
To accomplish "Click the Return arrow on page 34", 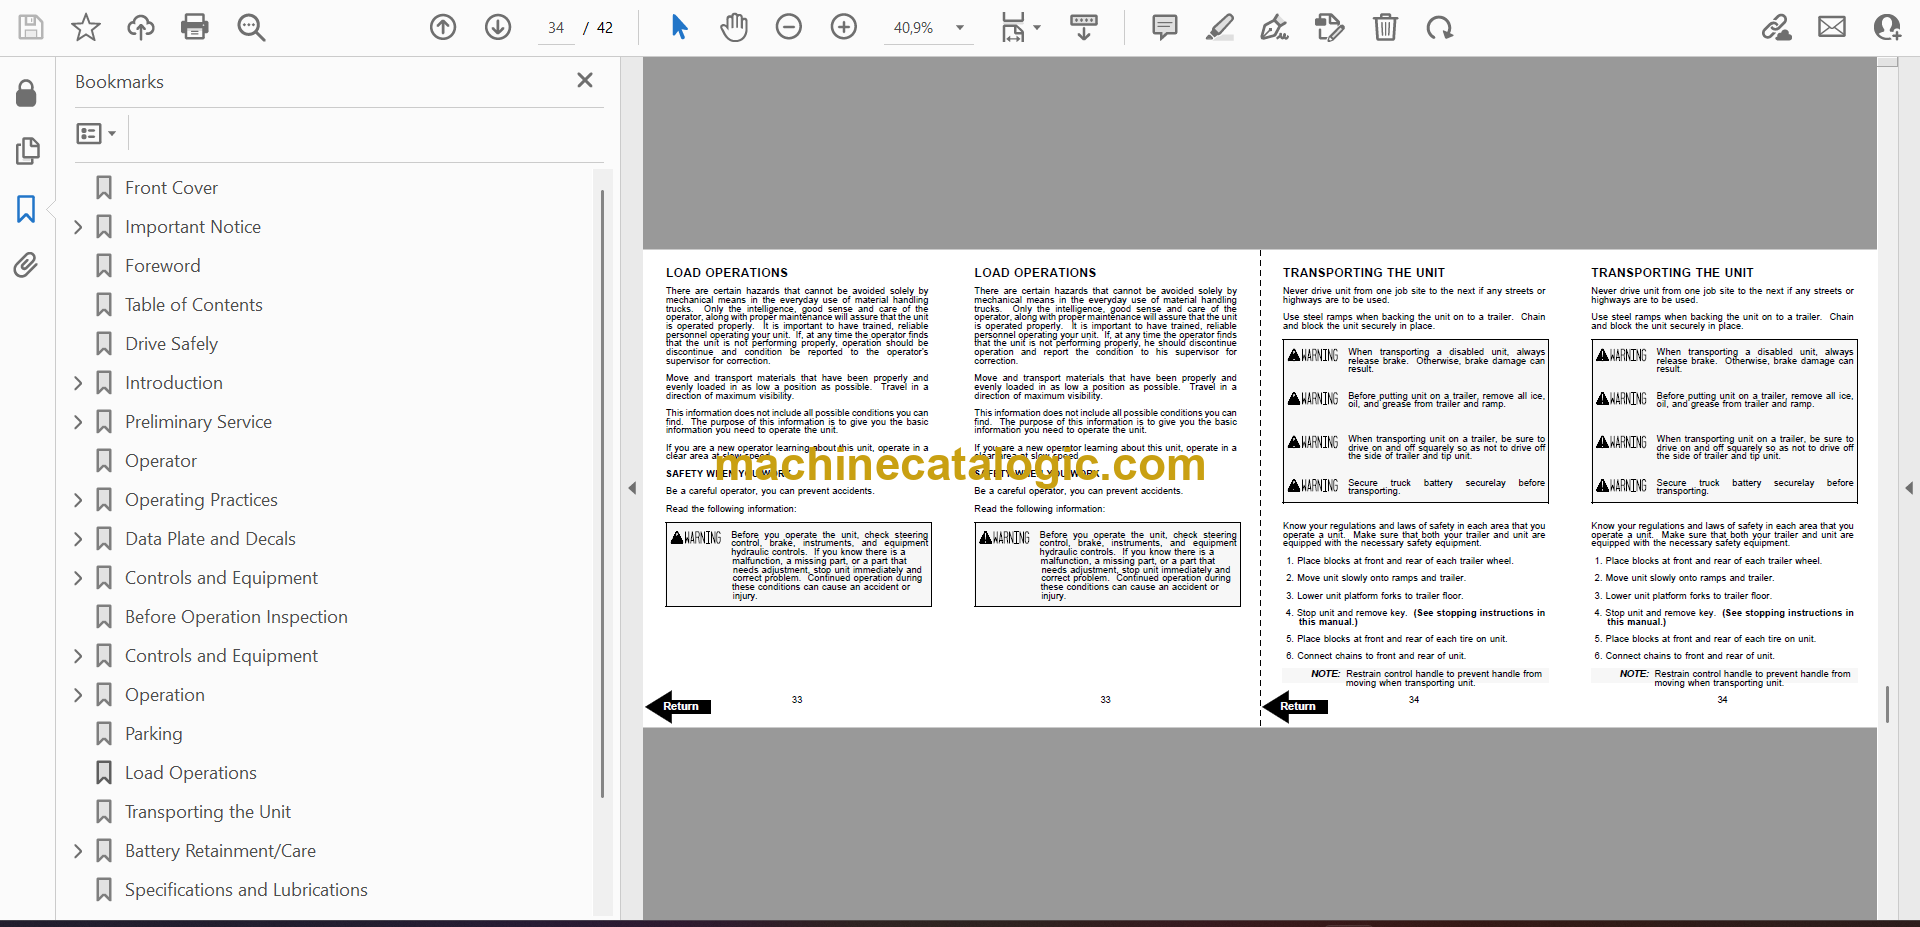I will click(1296, 706).
